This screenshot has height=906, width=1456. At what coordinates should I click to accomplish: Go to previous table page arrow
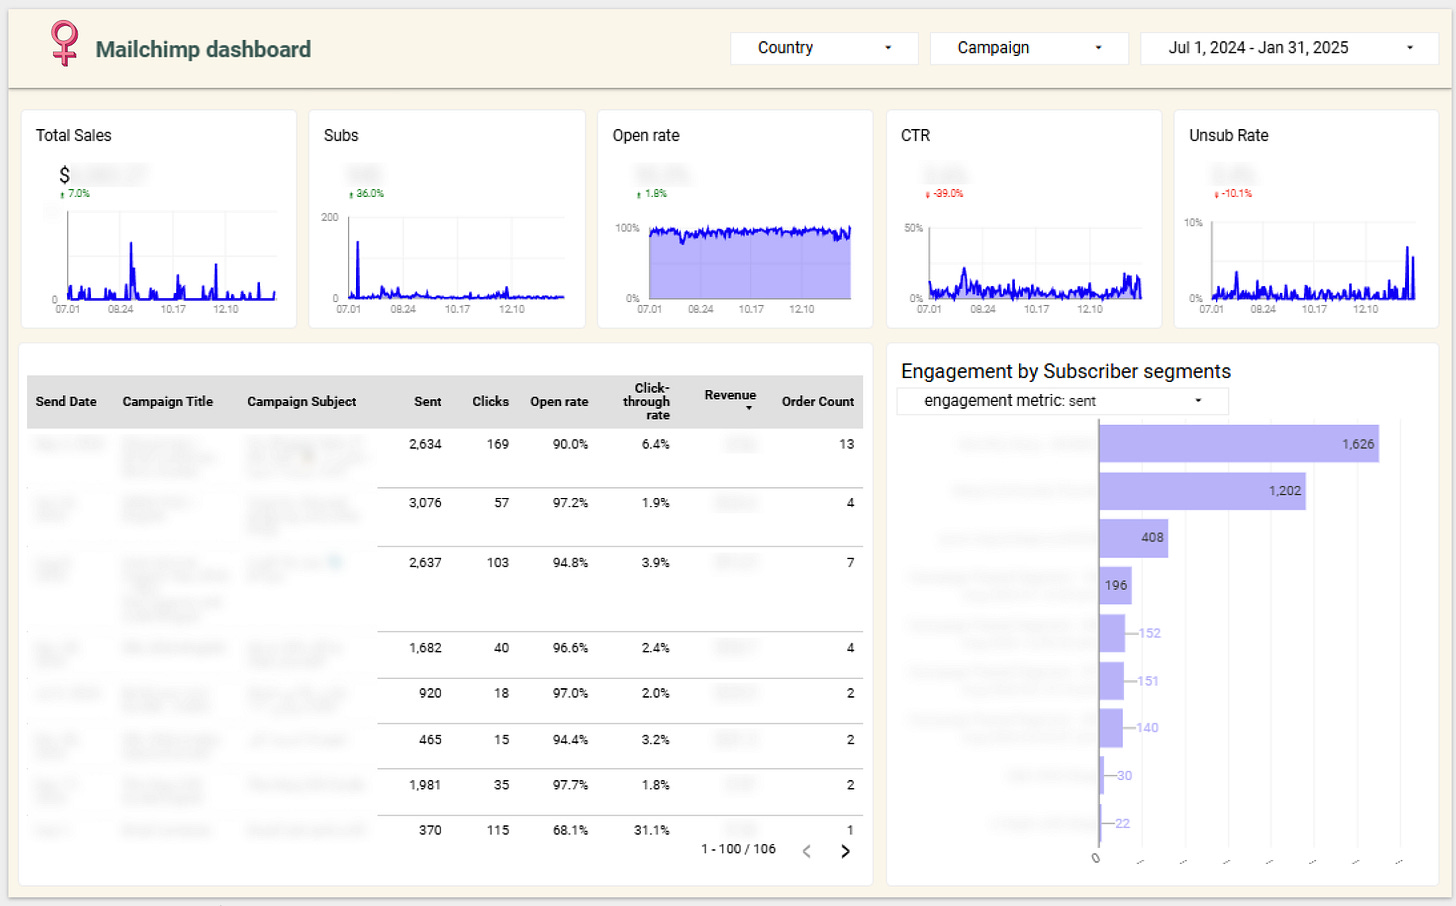pos(807,851)
